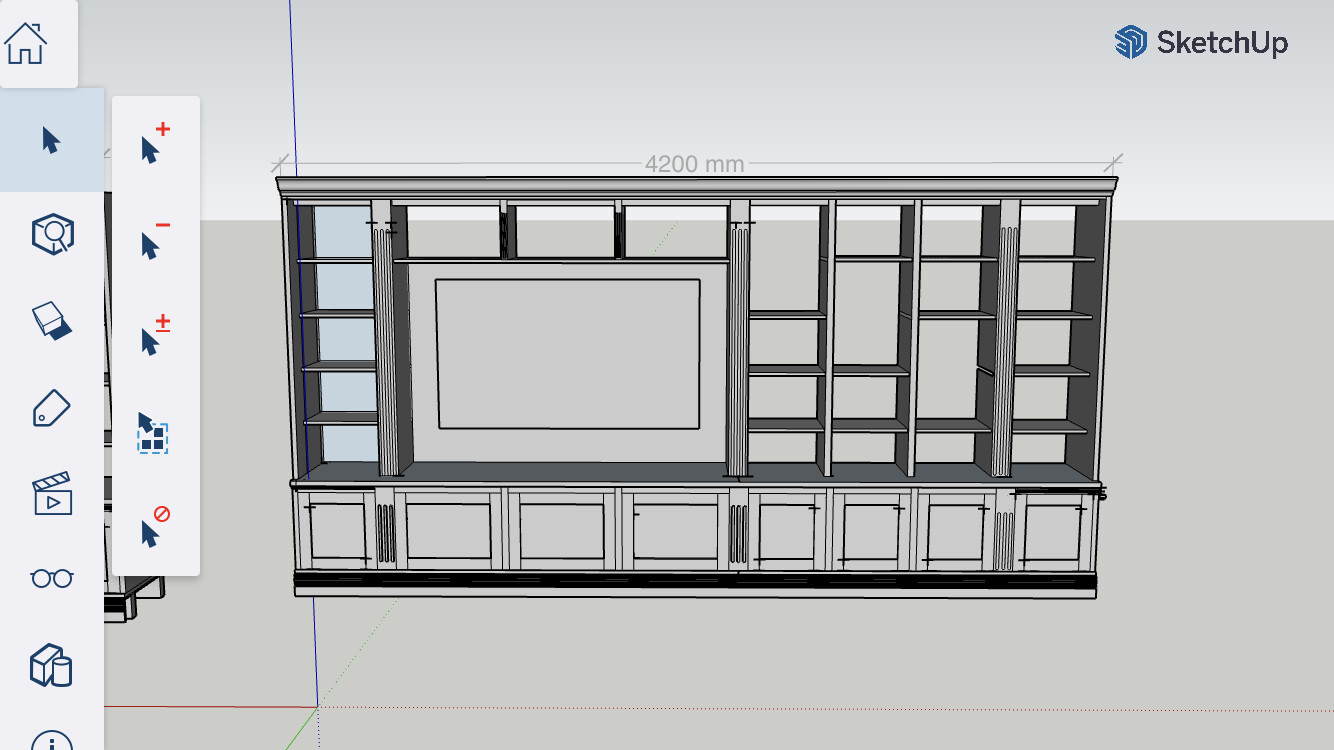Click the SketchUp logo

pos(1201,43)
